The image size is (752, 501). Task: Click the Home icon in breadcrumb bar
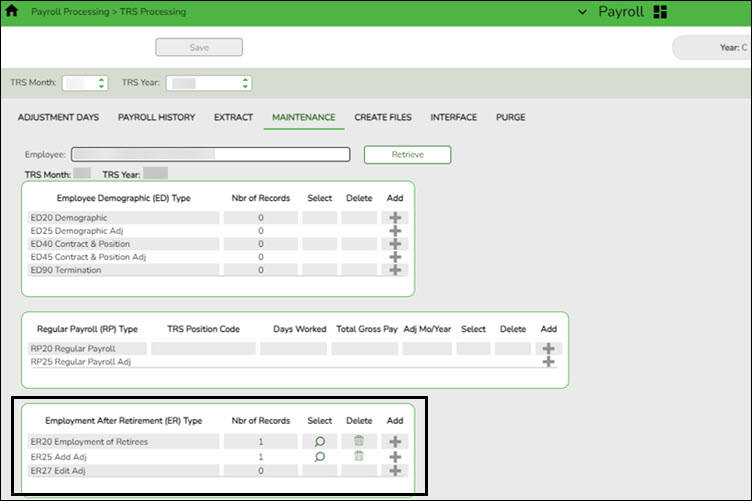(12, 12)
